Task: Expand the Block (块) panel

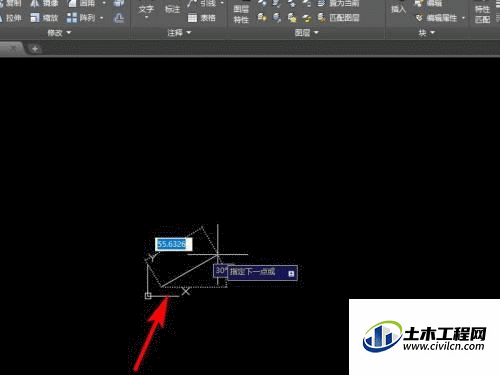Action: point(427,33)
